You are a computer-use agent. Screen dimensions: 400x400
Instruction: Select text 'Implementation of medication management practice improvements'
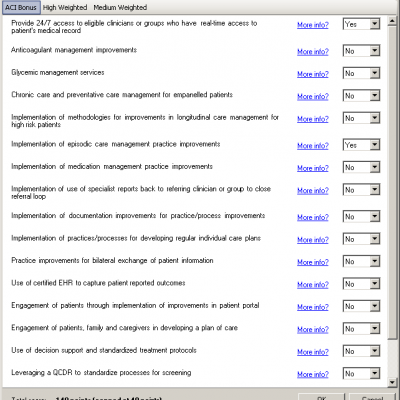(x=112, y=167)
